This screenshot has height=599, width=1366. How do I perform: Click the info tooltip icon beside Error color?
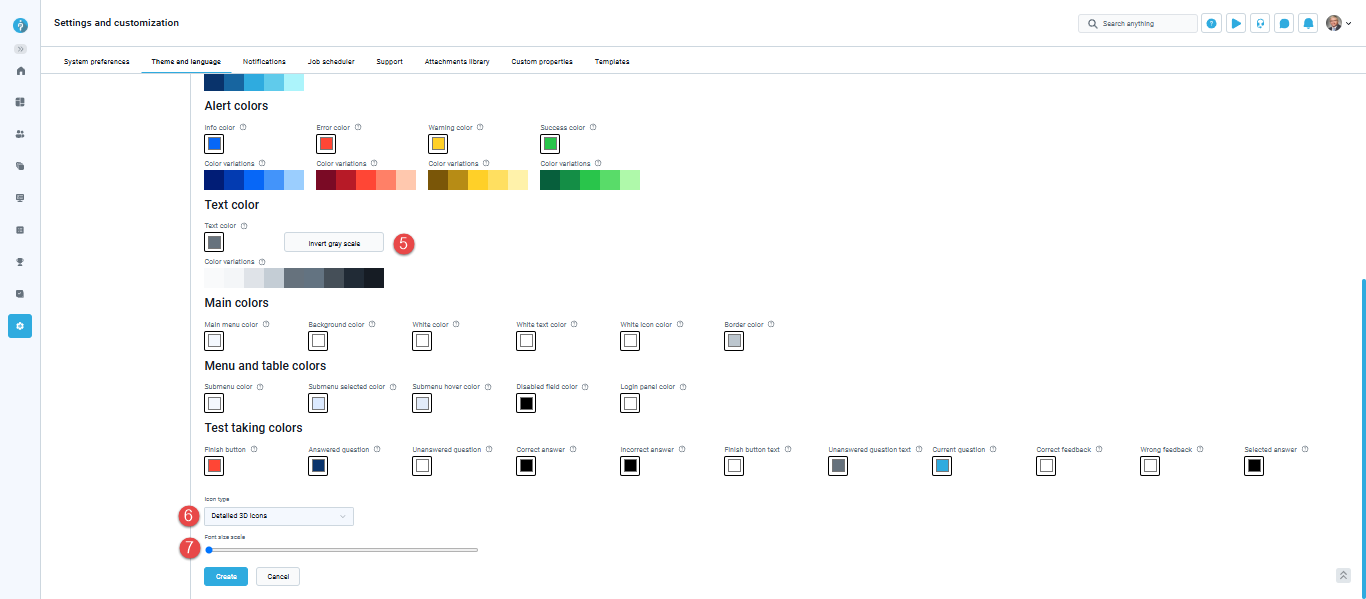coord(358,128)
